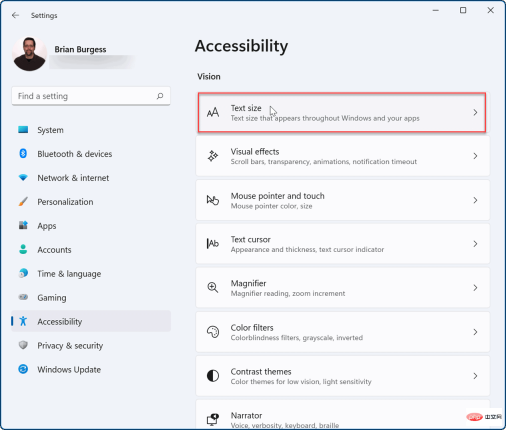
Task: Click the Accessibility figure icon
Action: (23, 321)
